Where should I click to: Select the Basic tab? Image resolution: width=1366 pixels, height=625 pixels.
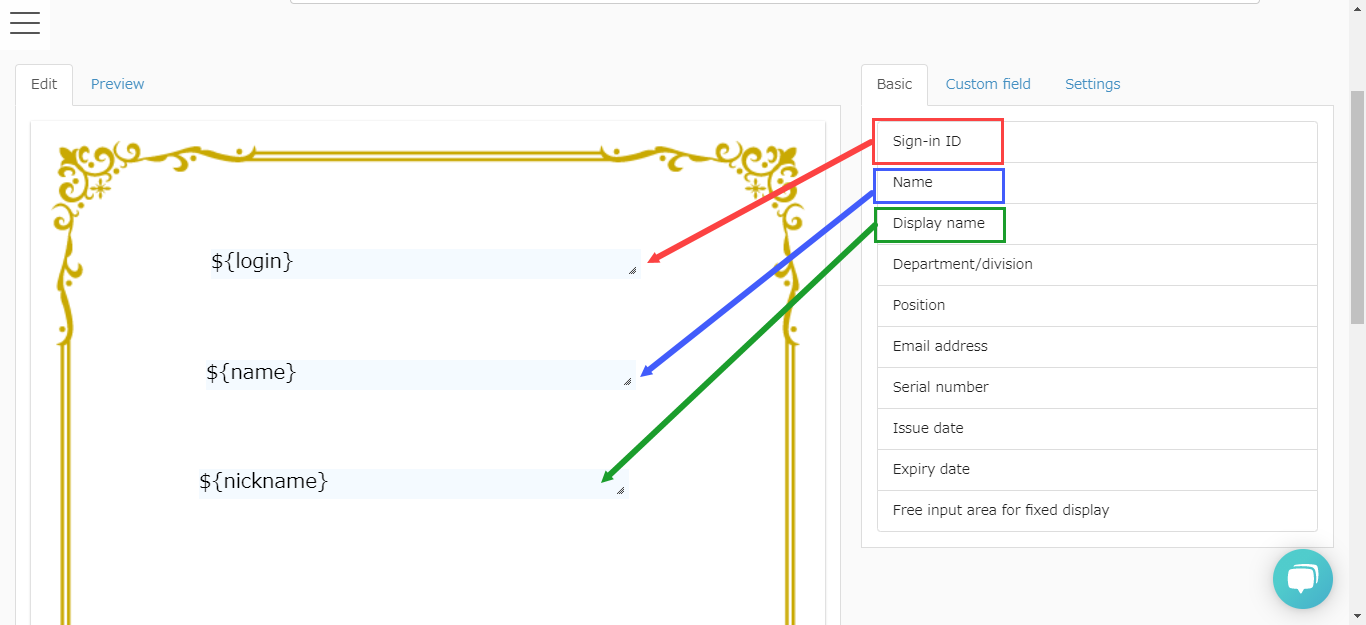click(x=894, y=84)
